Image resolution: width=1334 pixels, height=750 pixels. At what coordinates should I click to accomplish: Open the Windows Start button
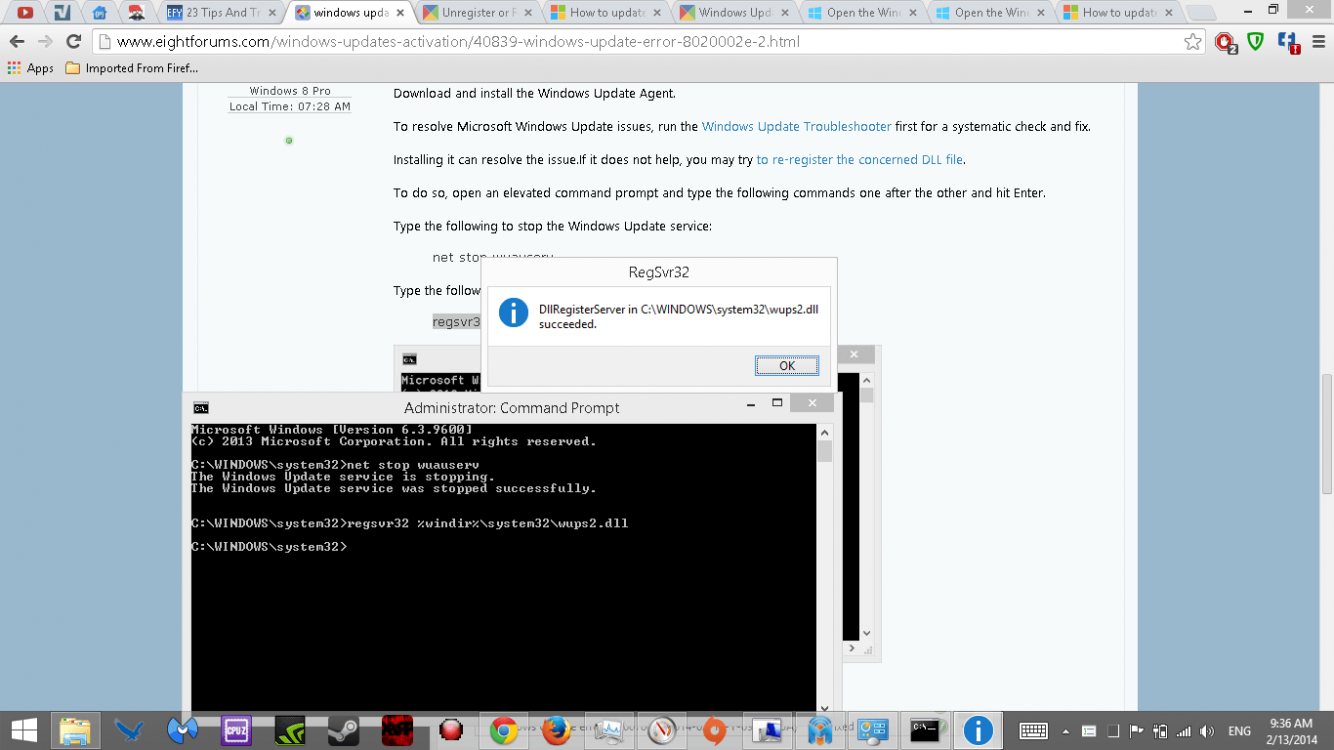point(24,731)
